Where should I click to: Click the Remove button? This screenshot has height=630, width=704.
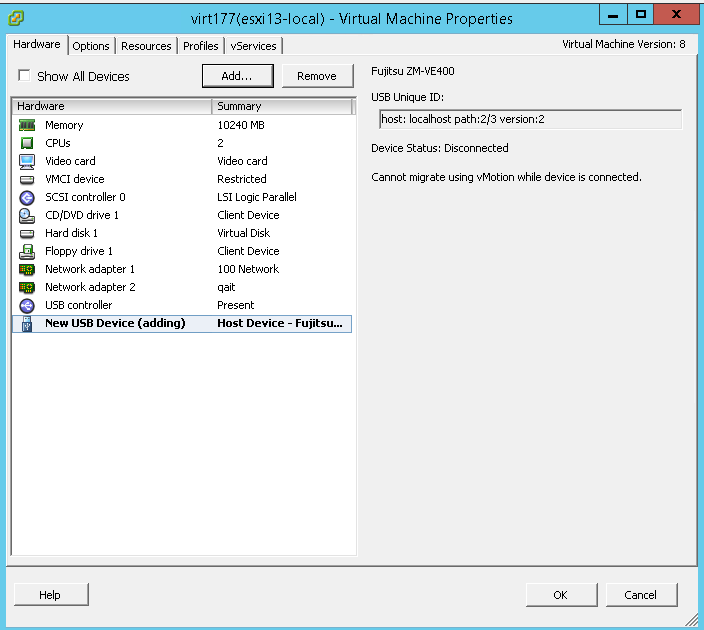(x=317, y=76)
